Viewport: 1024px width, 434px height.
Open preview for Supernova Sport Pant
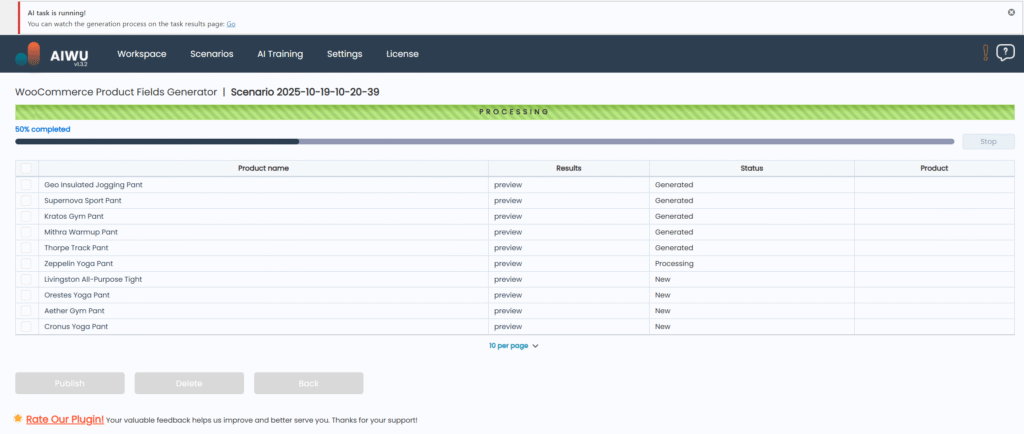508,200
